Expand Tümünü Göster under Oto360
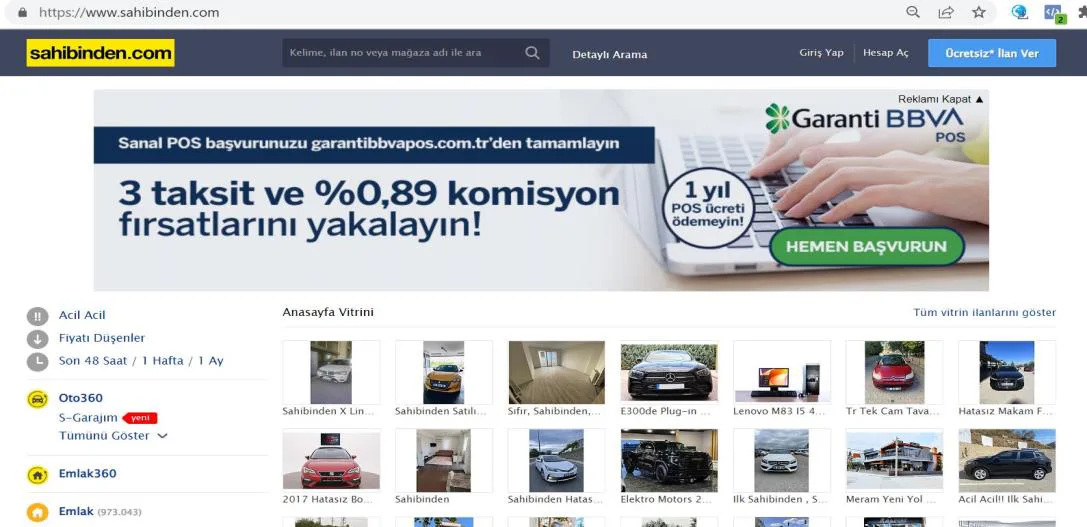This screenshot has height=527, width=1087. 113,436
